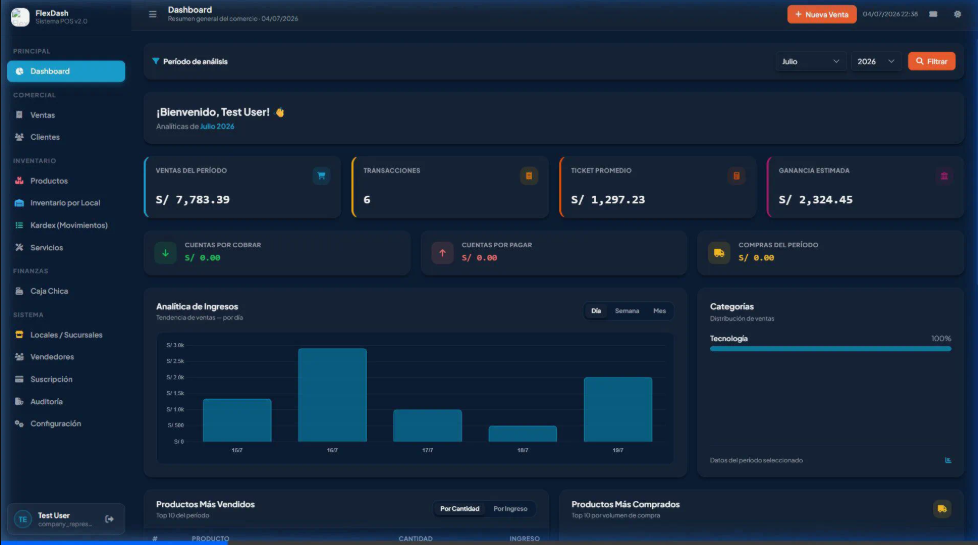Click the Filtrar button

pyautogui.click(x=931, y=61)
